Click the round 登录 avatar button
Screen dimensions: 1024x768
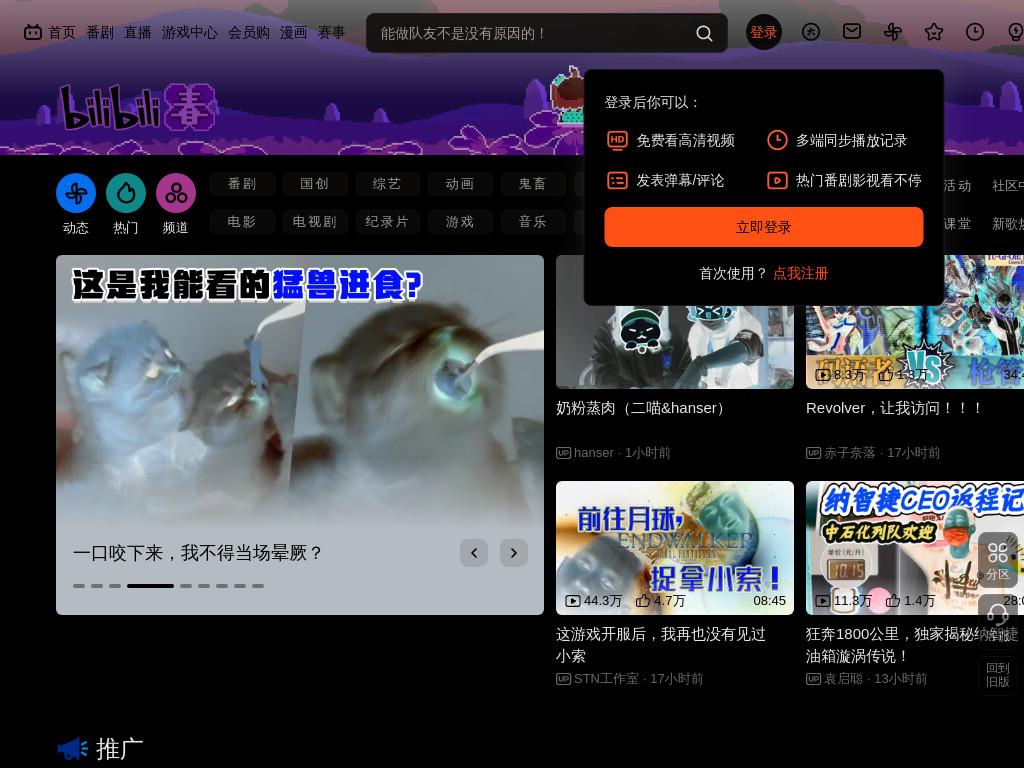click(x=763, y=32)
